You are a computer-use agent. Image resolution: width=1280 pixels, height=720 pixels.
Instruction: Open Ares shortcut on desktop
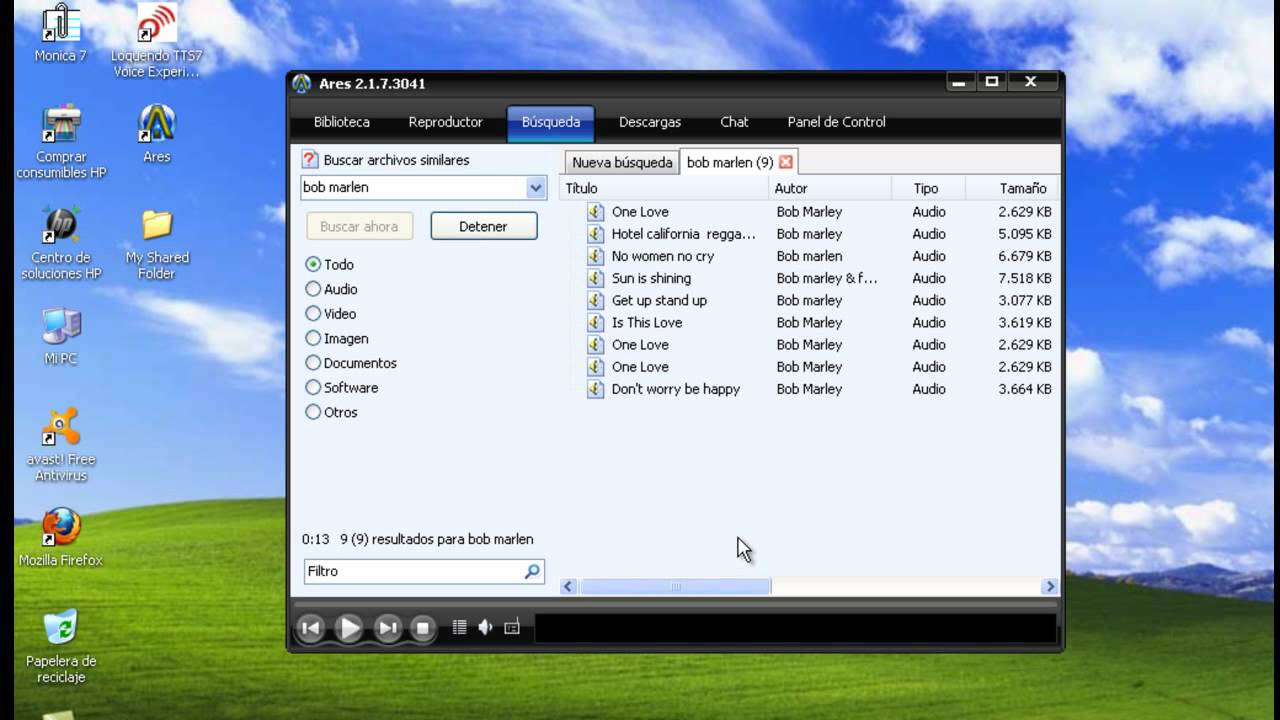coord(157,135)
